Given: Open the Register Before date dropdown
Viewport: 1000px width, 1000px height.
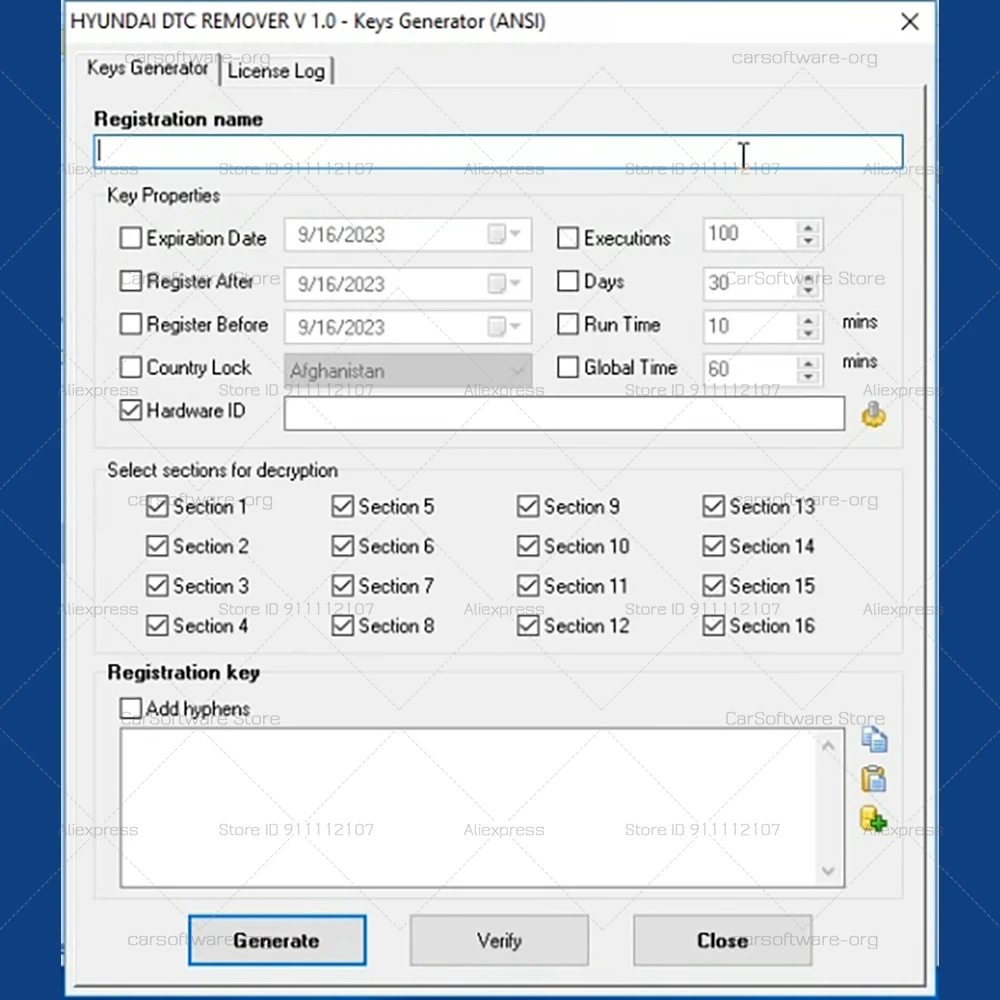Looking at the screenshot, I should tap(505, 327).
